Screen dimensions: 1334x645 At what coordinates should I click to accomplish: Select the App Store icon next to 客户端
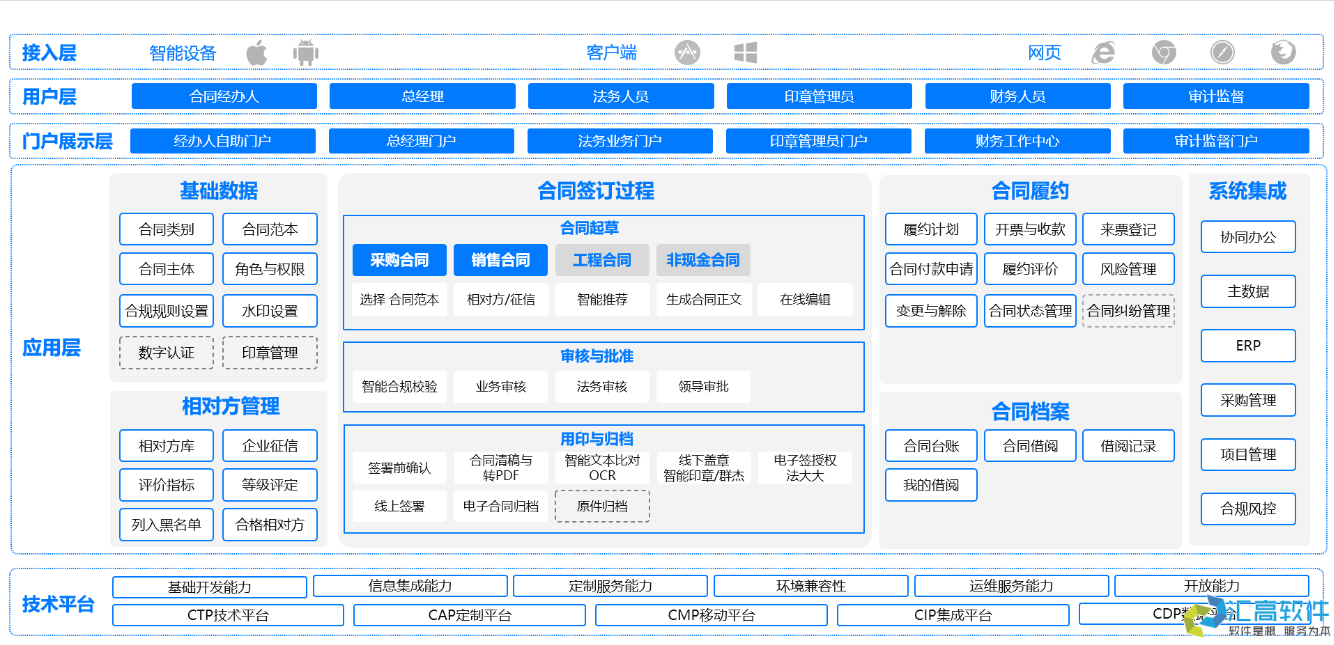(x=687, y=51)
